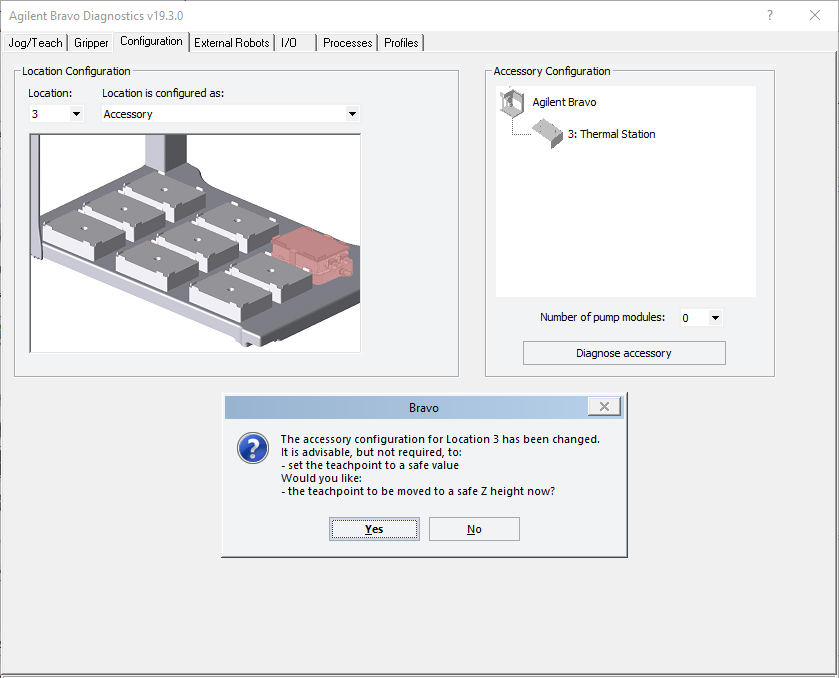Open the Jog/Teach tab
The width and height of the screenshot is (839, 678).
35,43
